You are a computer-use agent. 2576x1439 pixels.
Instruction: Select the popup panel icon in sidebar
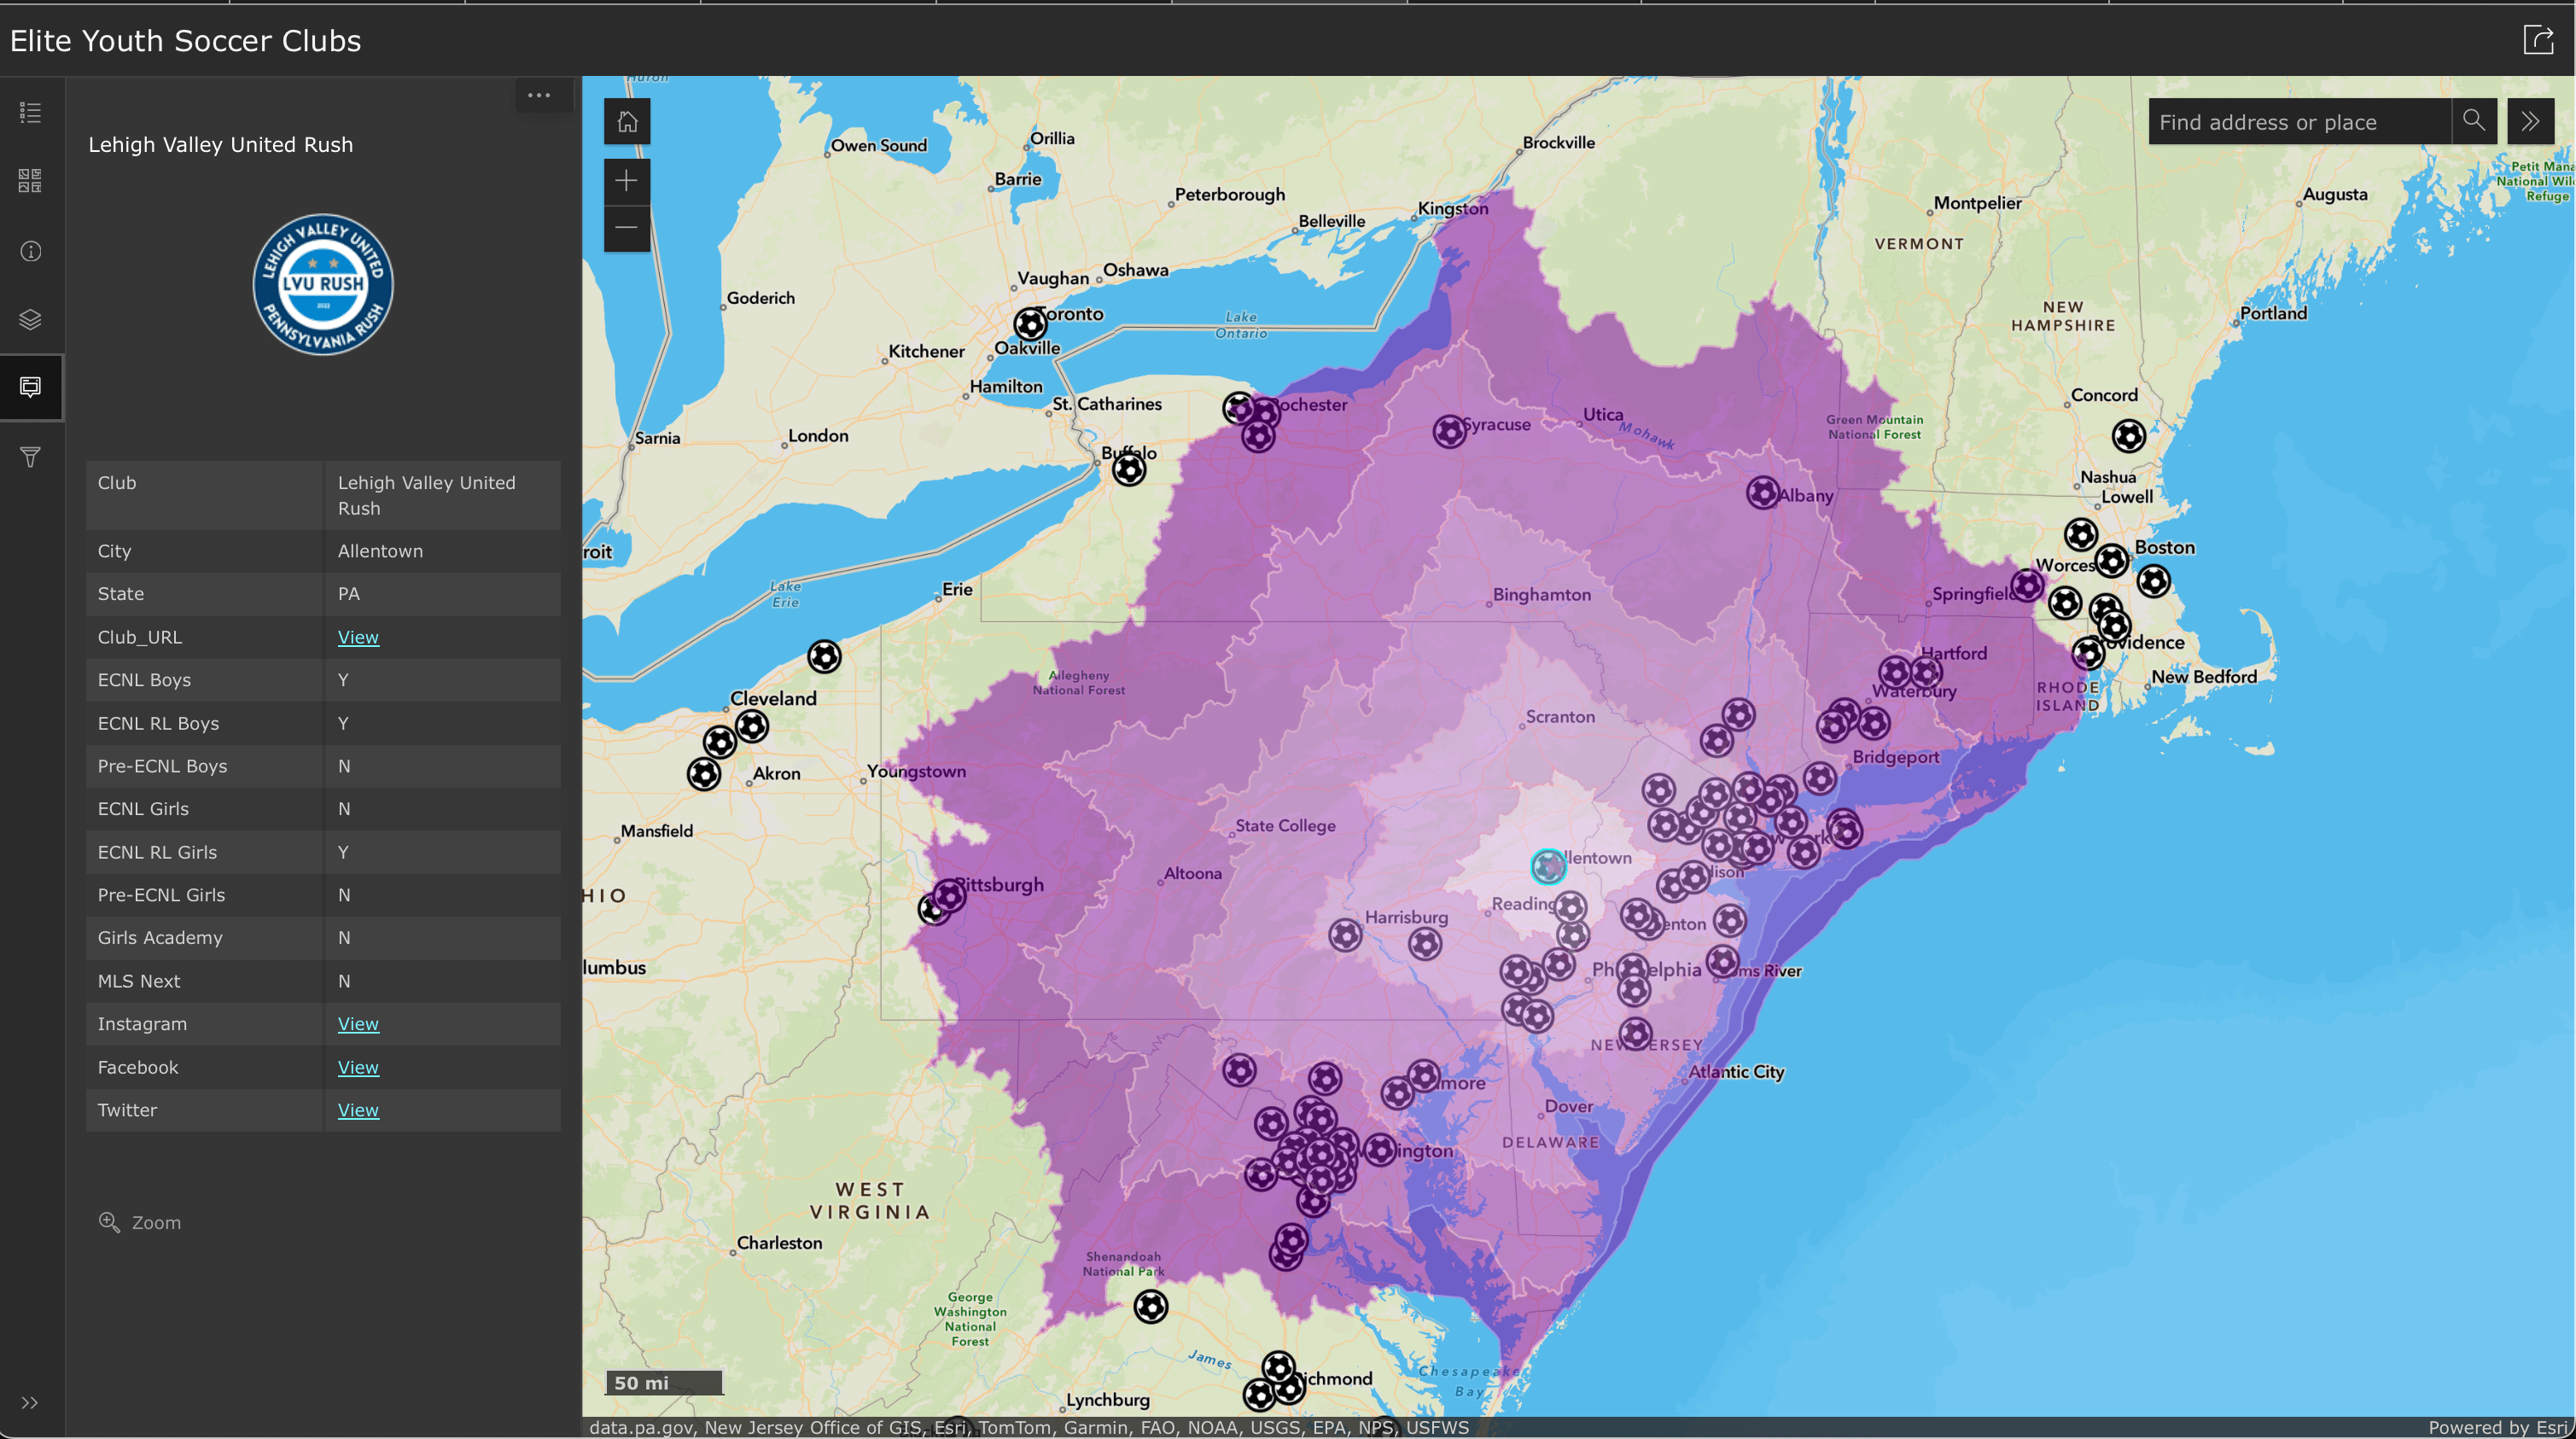(x=31, y=387)
